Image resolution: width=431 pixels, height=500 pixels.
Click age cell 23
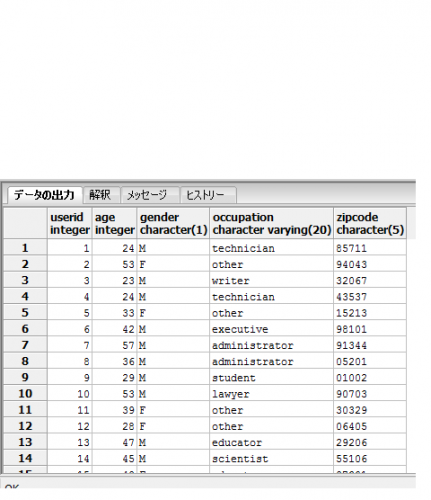click(114, 280)
